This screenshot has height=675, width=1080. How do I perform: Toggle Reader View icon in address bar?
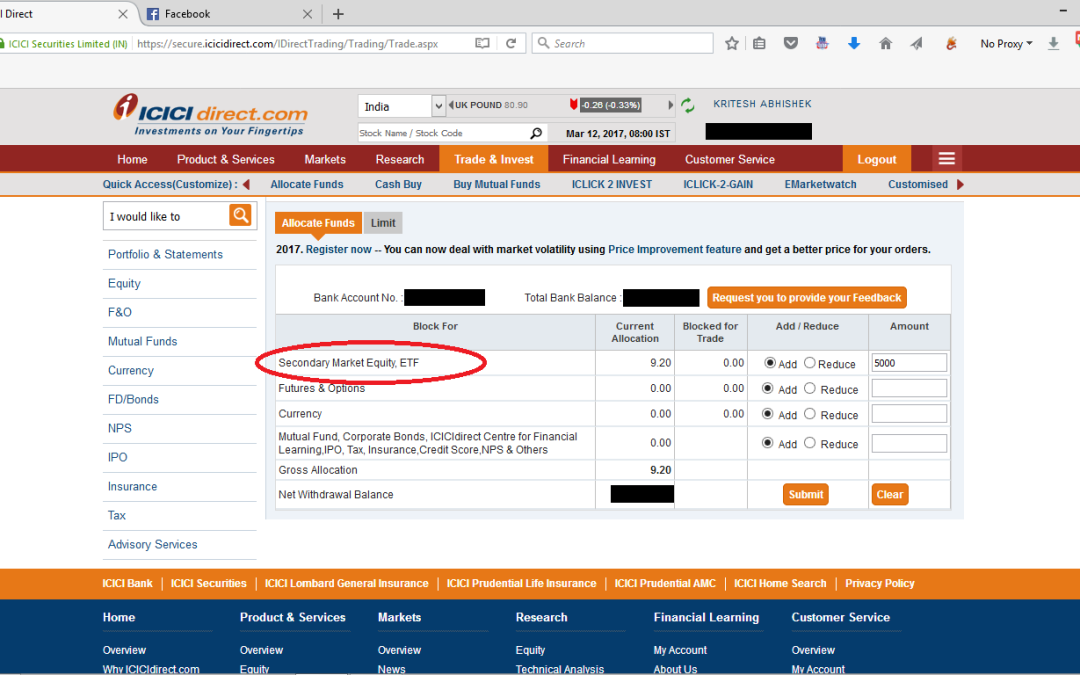click(482, 43)
